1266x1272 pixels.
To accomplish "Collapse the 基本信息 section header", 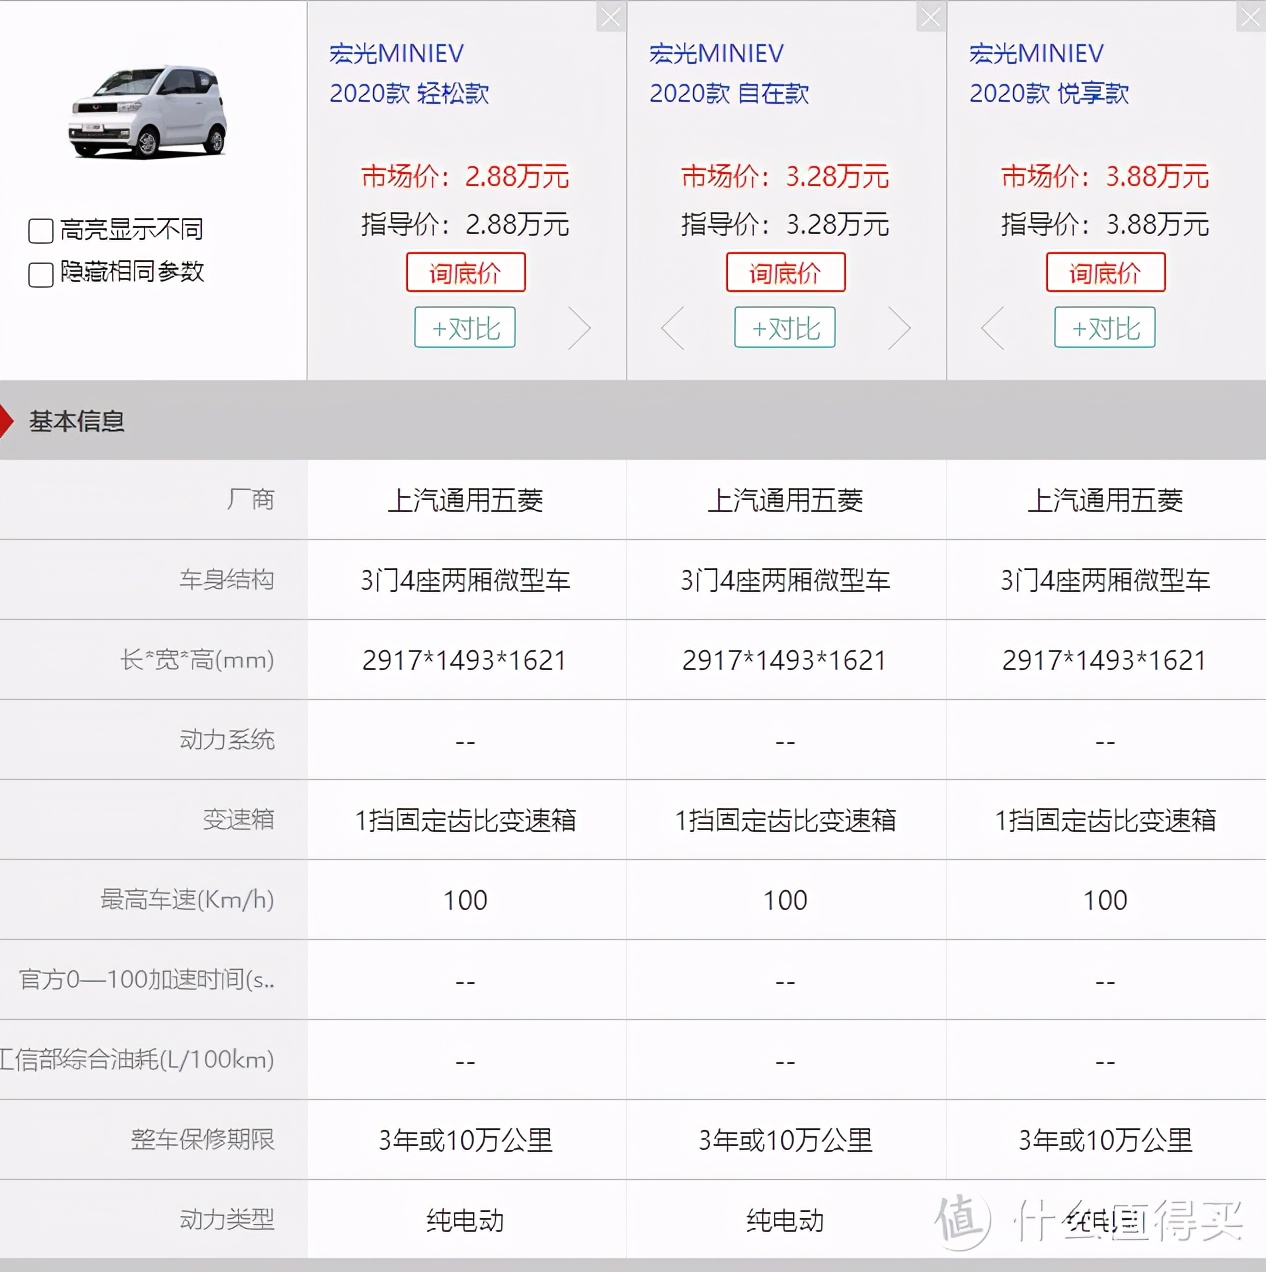I will [x=633, y=421].
